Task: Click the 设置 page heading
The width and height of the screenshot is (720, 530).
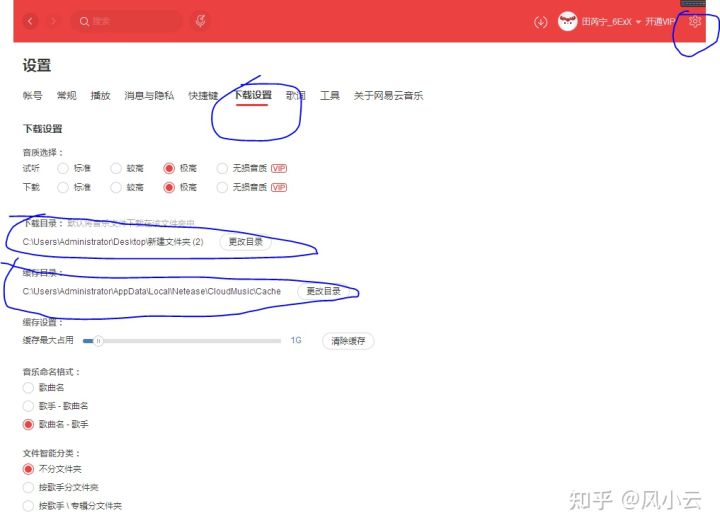Action: pyautogui.click(x=37, y=65)
